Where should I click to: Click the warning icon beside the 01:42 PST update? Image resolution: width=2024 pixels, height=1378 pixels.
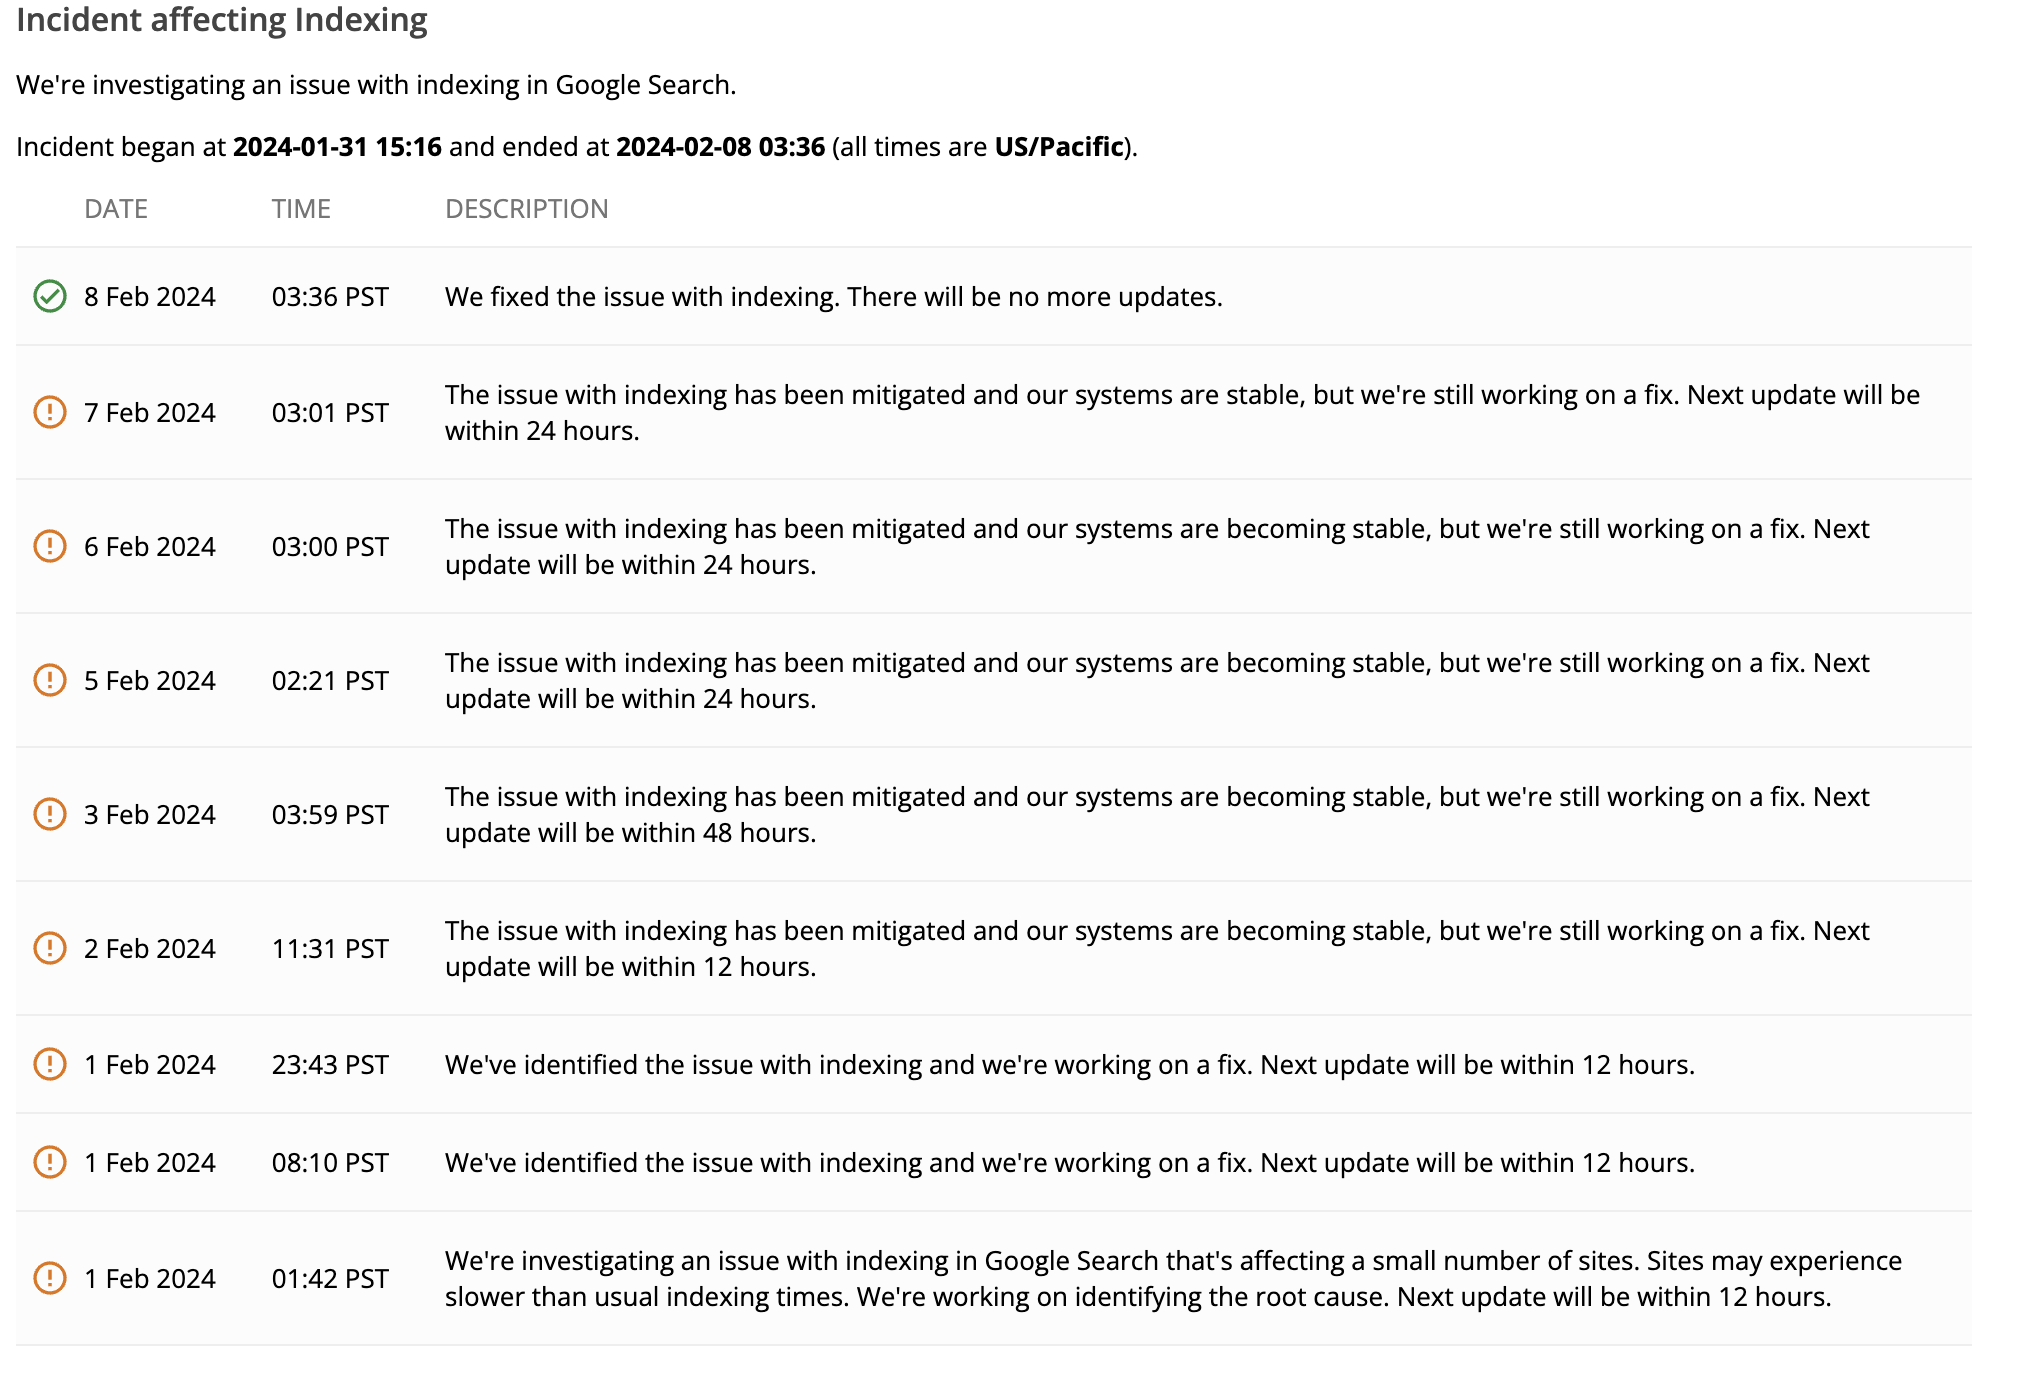pos(50,1278)
